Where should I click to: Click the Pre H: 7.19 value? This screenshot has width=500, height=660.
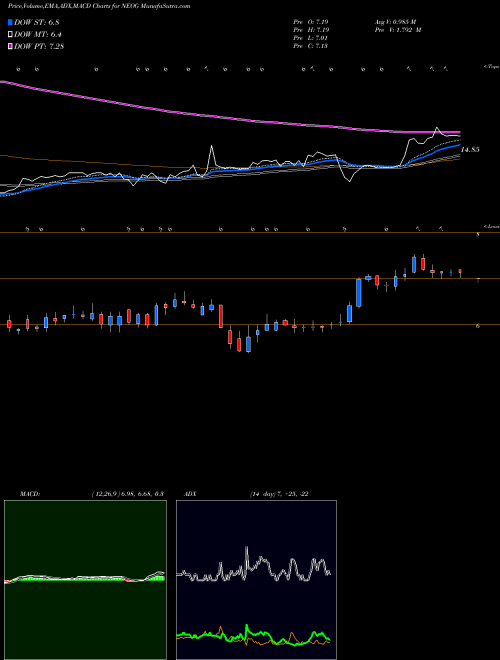coord(311,30)
